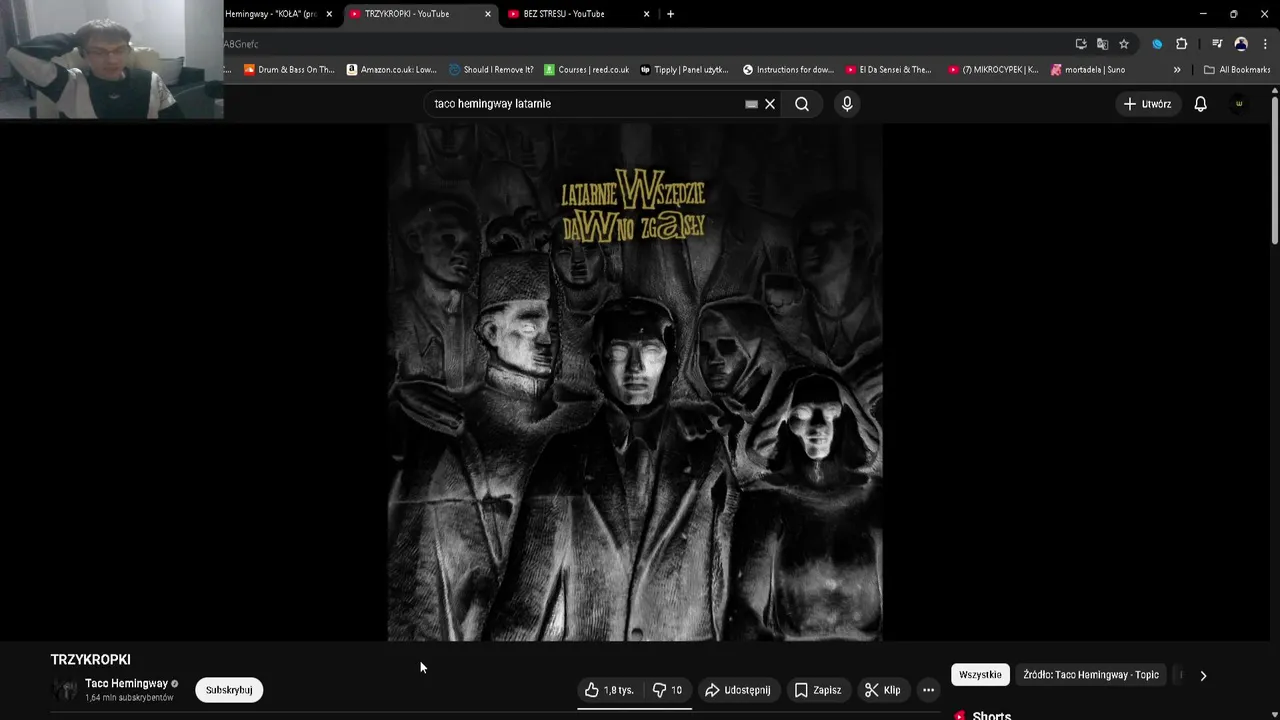The height and width of the screenshot is (720, 1280).
Task: Create a clip with the Klip button
Action: pyautogui.click(x=883, y=690)
